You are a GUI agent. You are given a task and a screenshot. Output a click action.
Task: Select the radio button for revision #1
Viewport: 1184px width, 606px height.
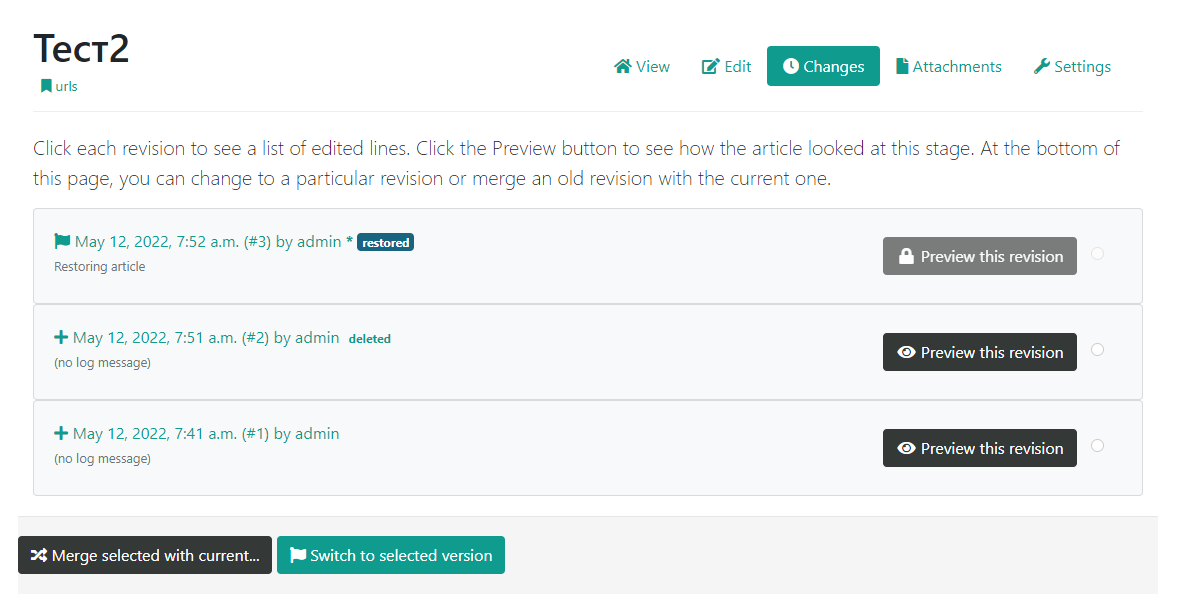(1097, 446)
